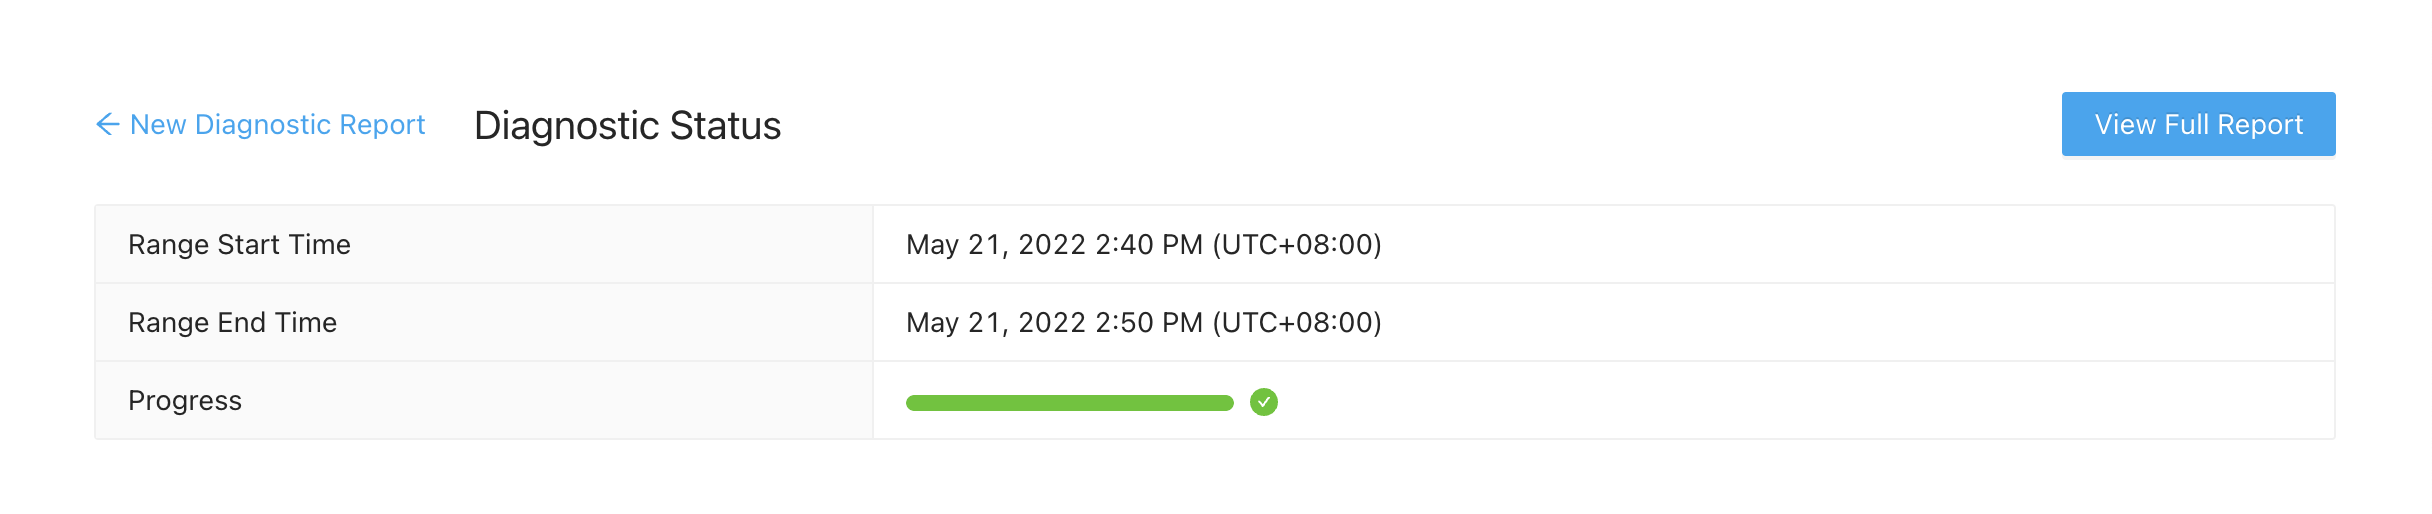
Task: Click the UTC+08:00 text in the start row
Action: coord(1297,245)
